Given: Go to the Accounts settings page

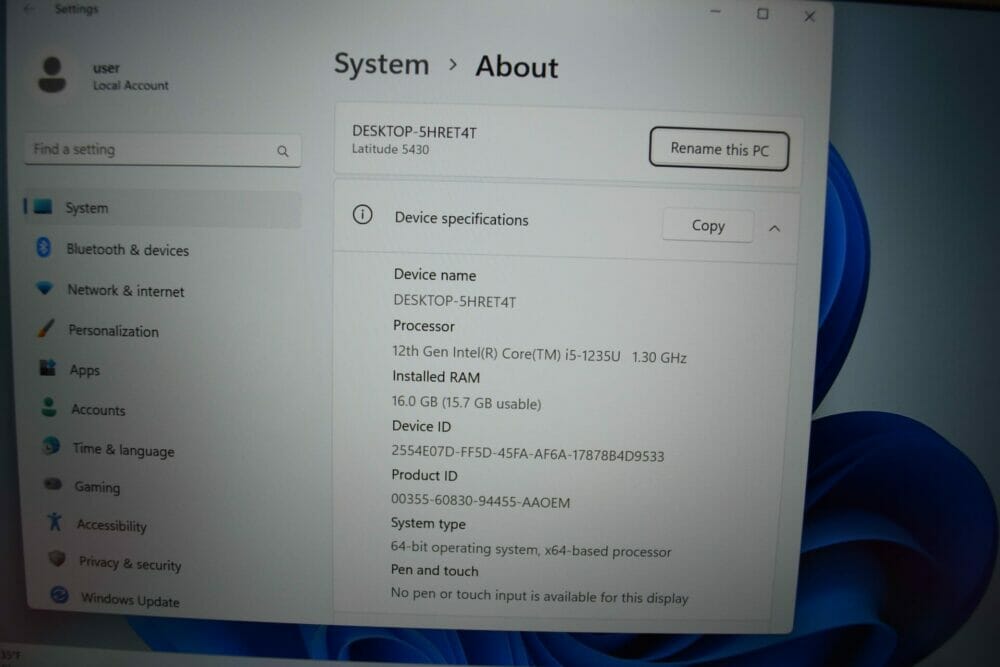Looking at the screenshot, I should pos(98,410).
